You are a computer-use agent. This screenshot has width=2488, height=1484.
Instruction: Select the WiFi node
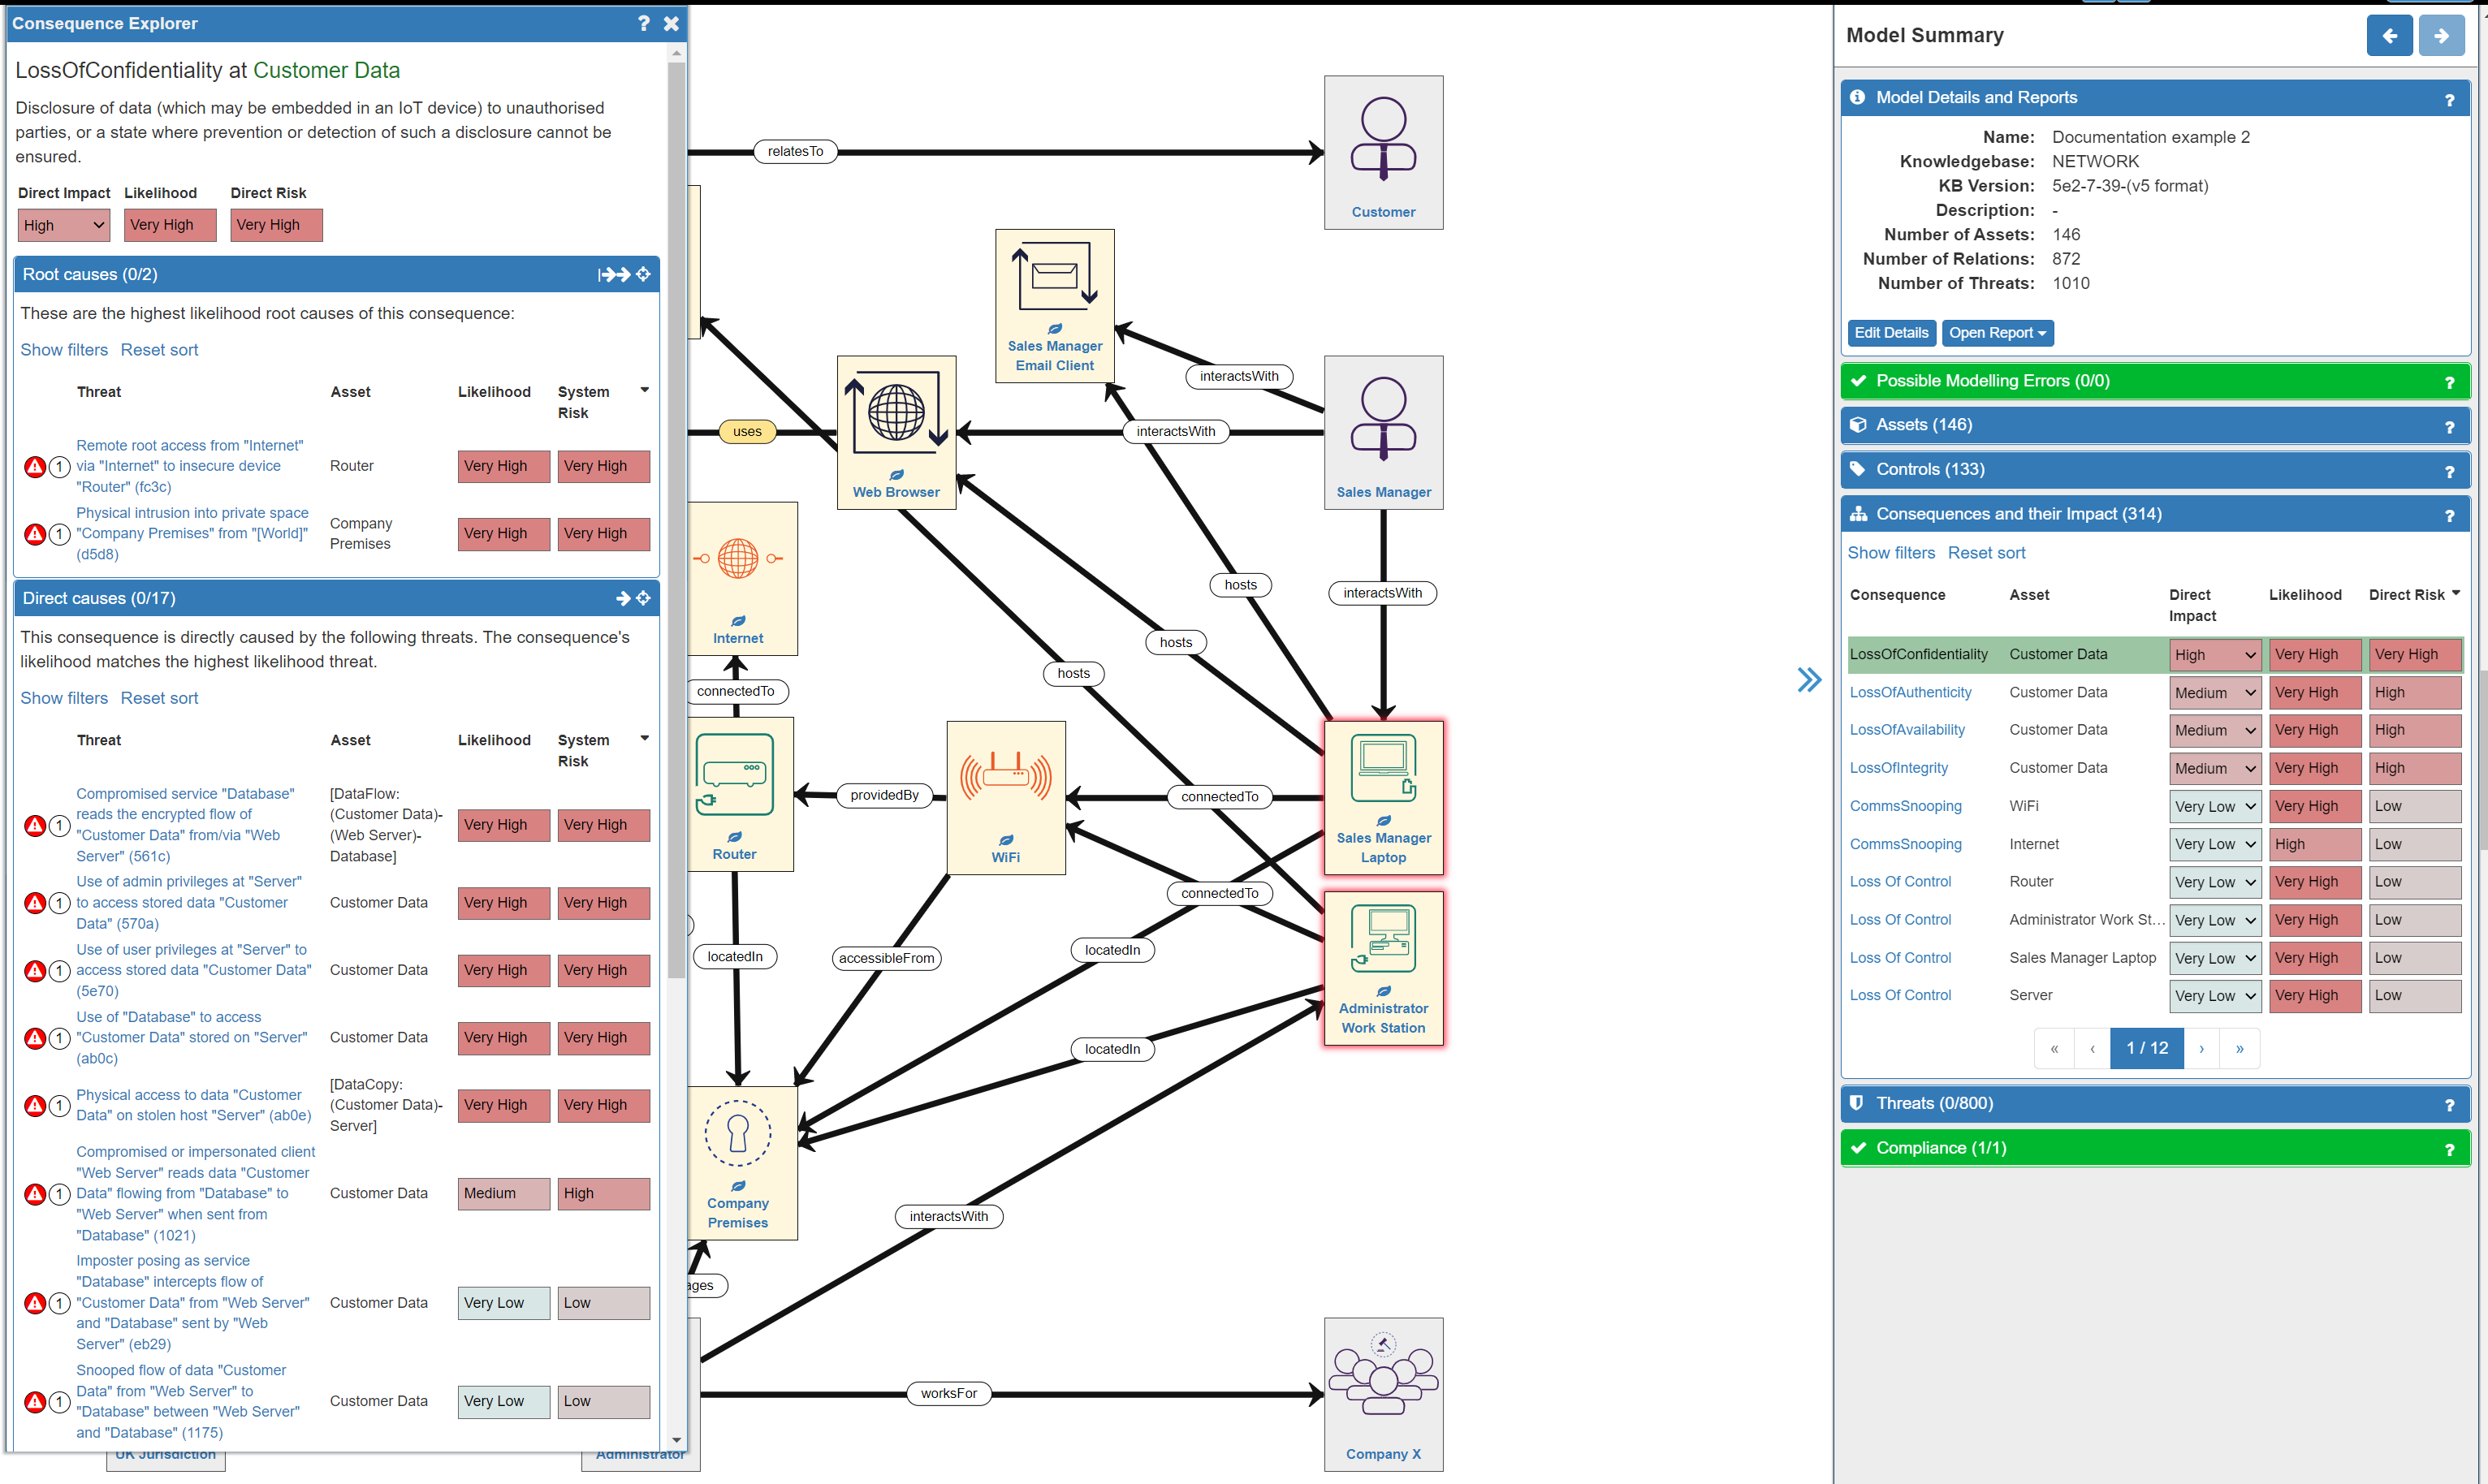point(1006,798)
